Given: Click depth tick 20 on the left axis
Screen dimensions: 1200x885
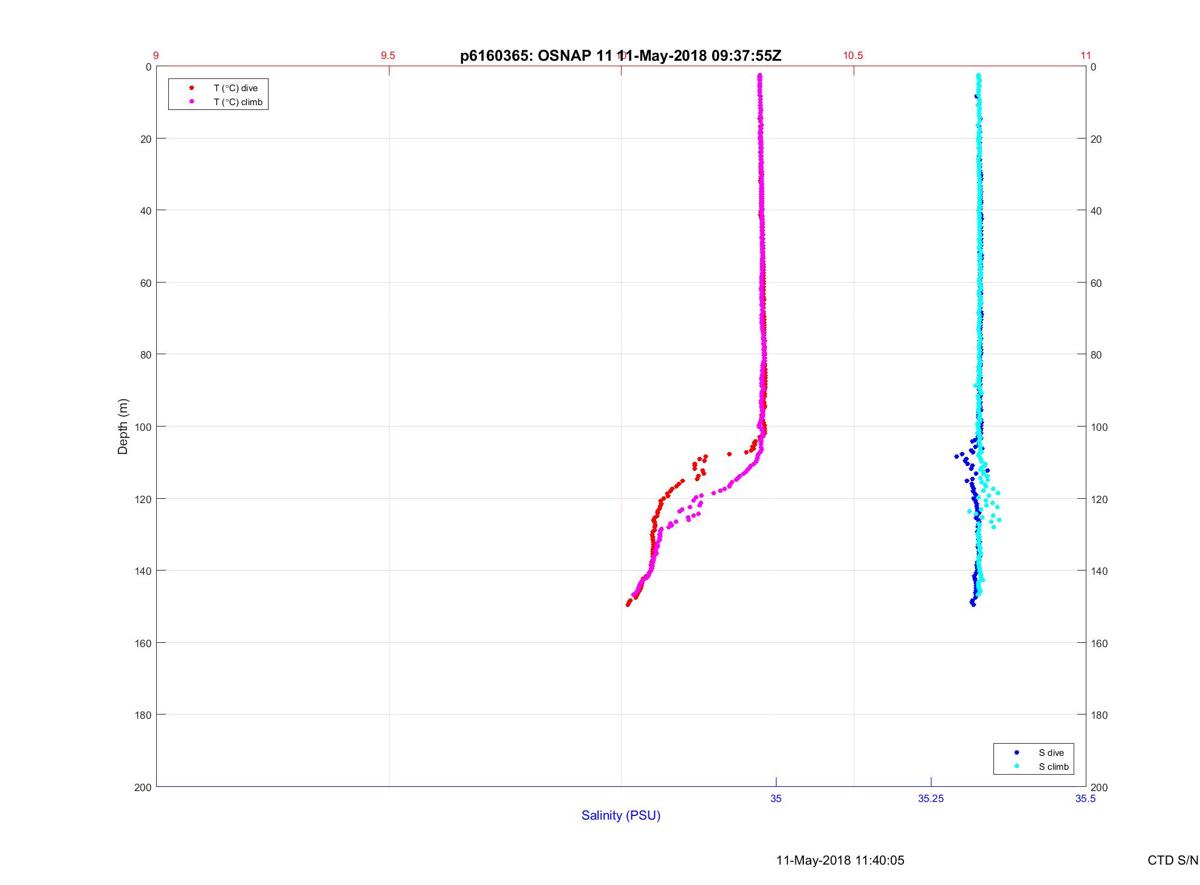Looking at the screenshot, I should tap(145, 139).
